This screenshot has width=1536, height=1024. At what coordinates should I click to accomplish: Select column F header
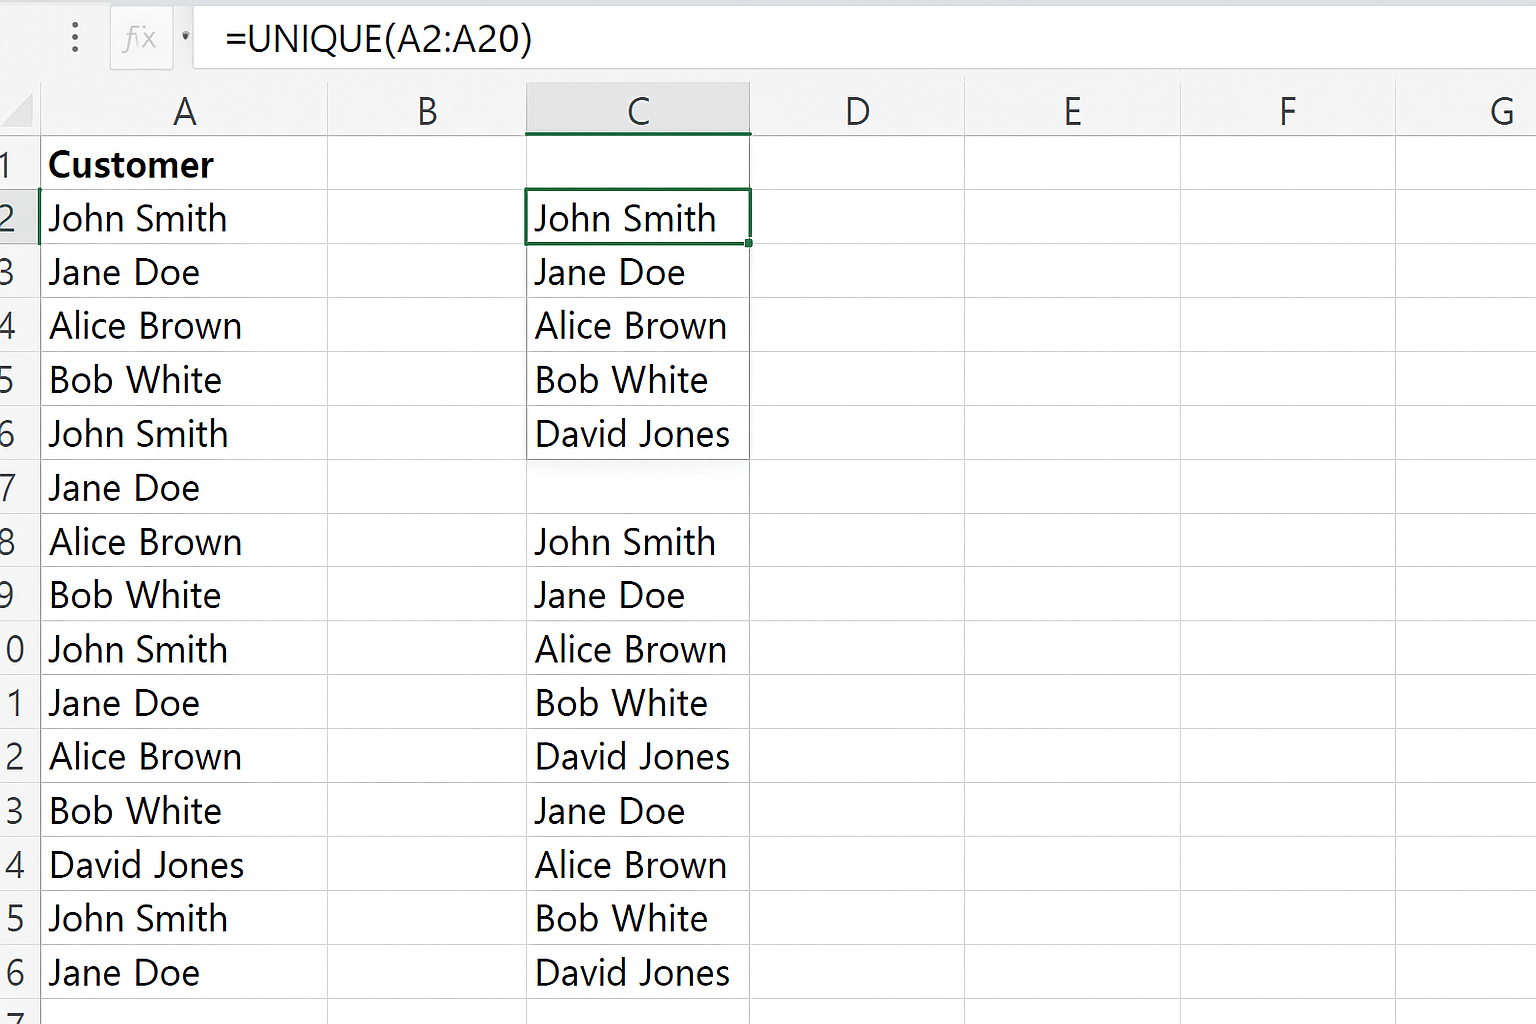(x=1288, y=110)
